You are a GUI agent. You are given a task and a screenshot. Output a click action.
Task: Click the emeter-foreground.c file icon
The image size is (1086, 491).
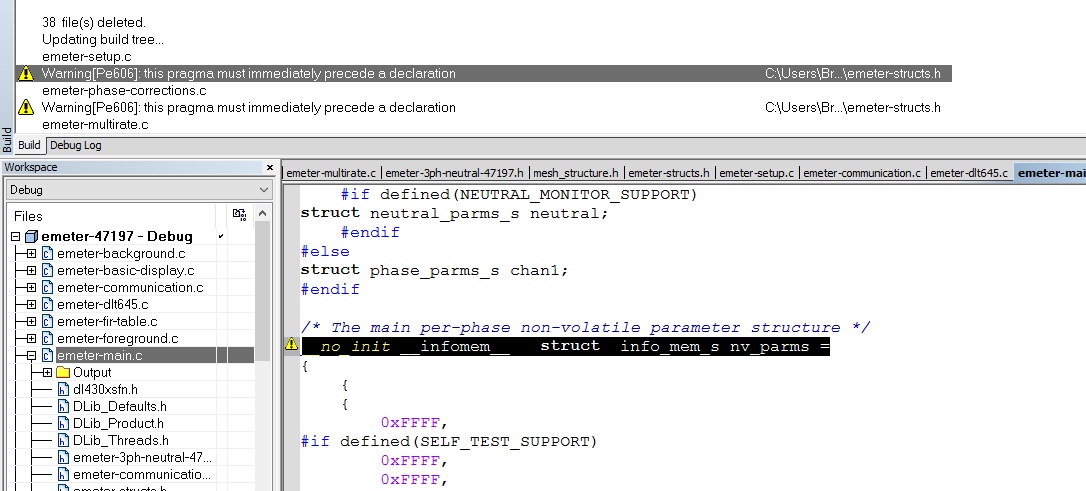47,339
